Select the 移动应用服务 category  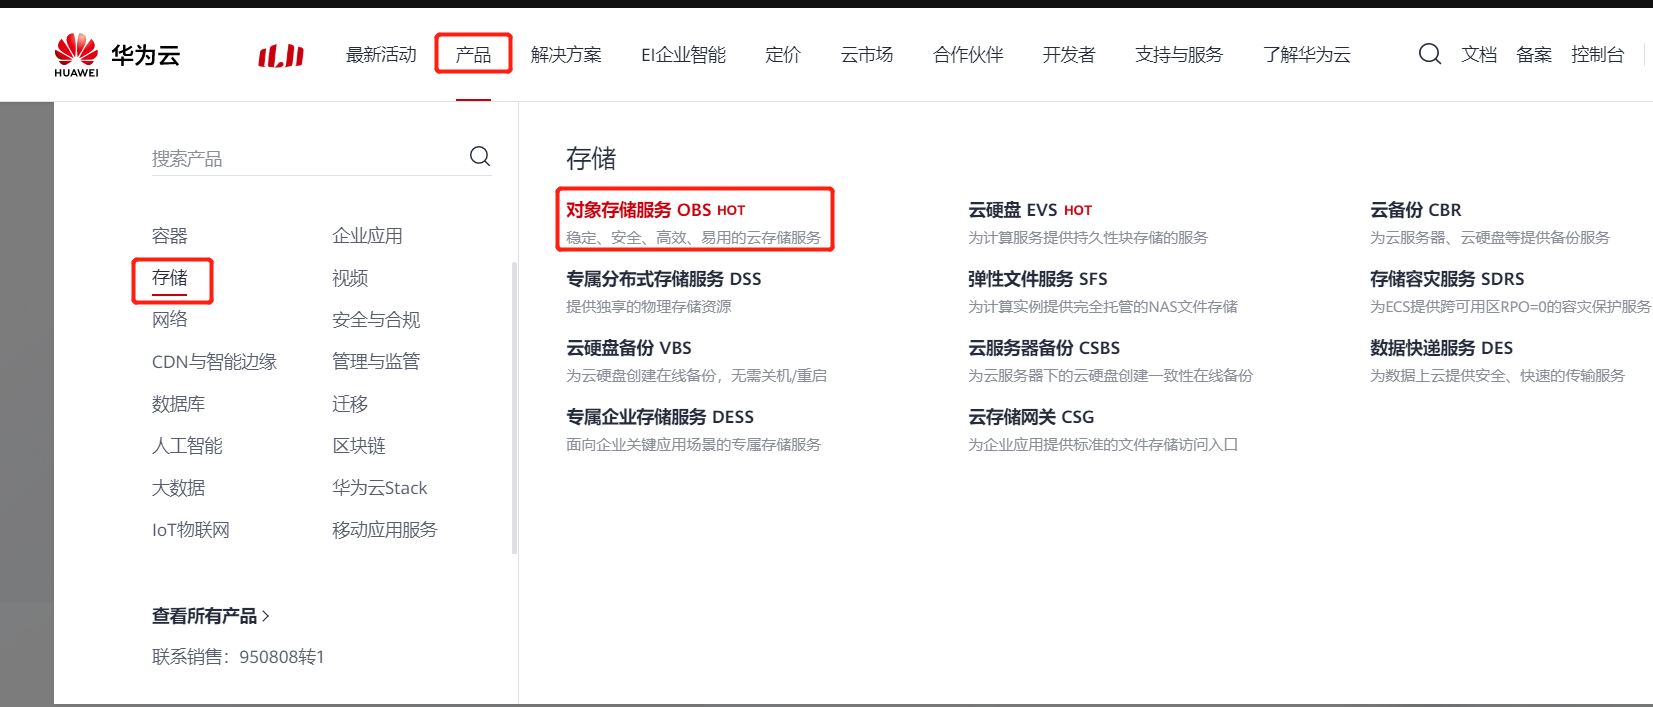[x=385, y=530]
